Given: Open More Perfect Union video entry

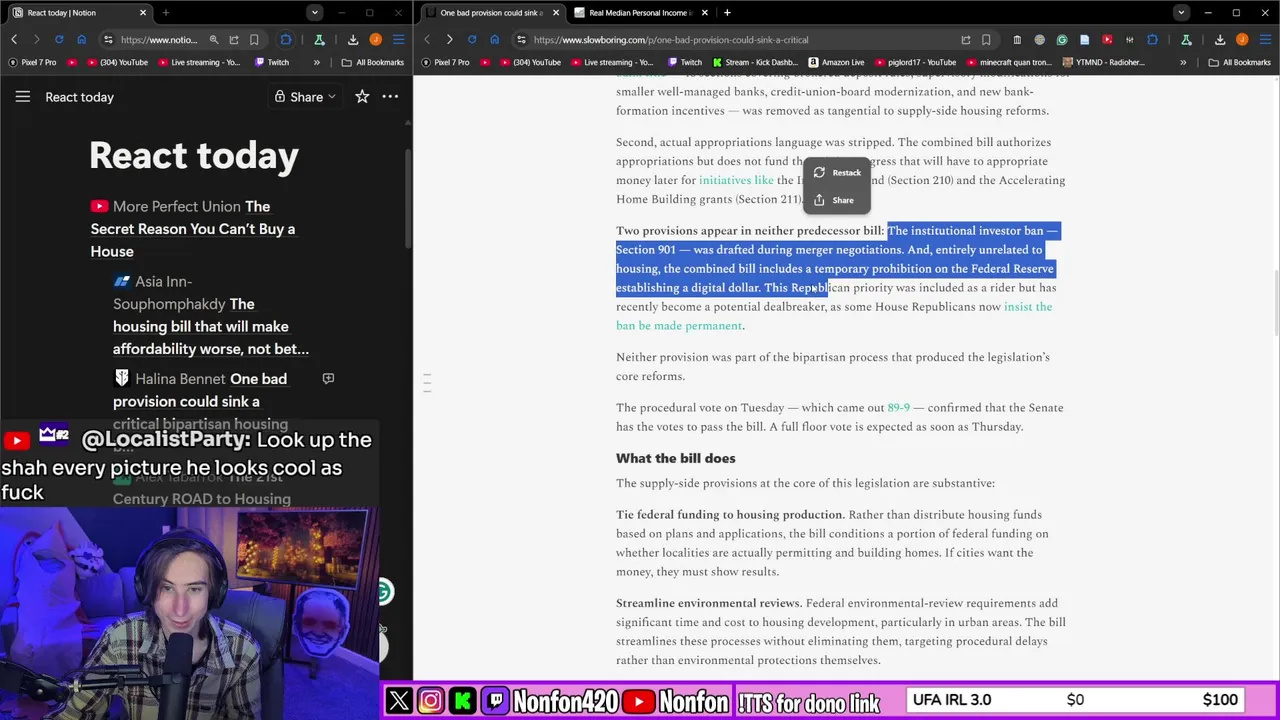Looking at the screenshot, I should 192,229.
